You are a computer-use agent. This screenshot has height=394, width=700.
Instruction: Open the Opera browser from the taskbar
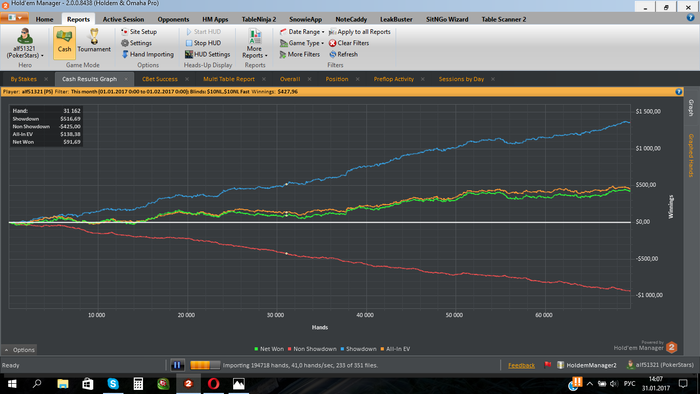coord(213,384)
